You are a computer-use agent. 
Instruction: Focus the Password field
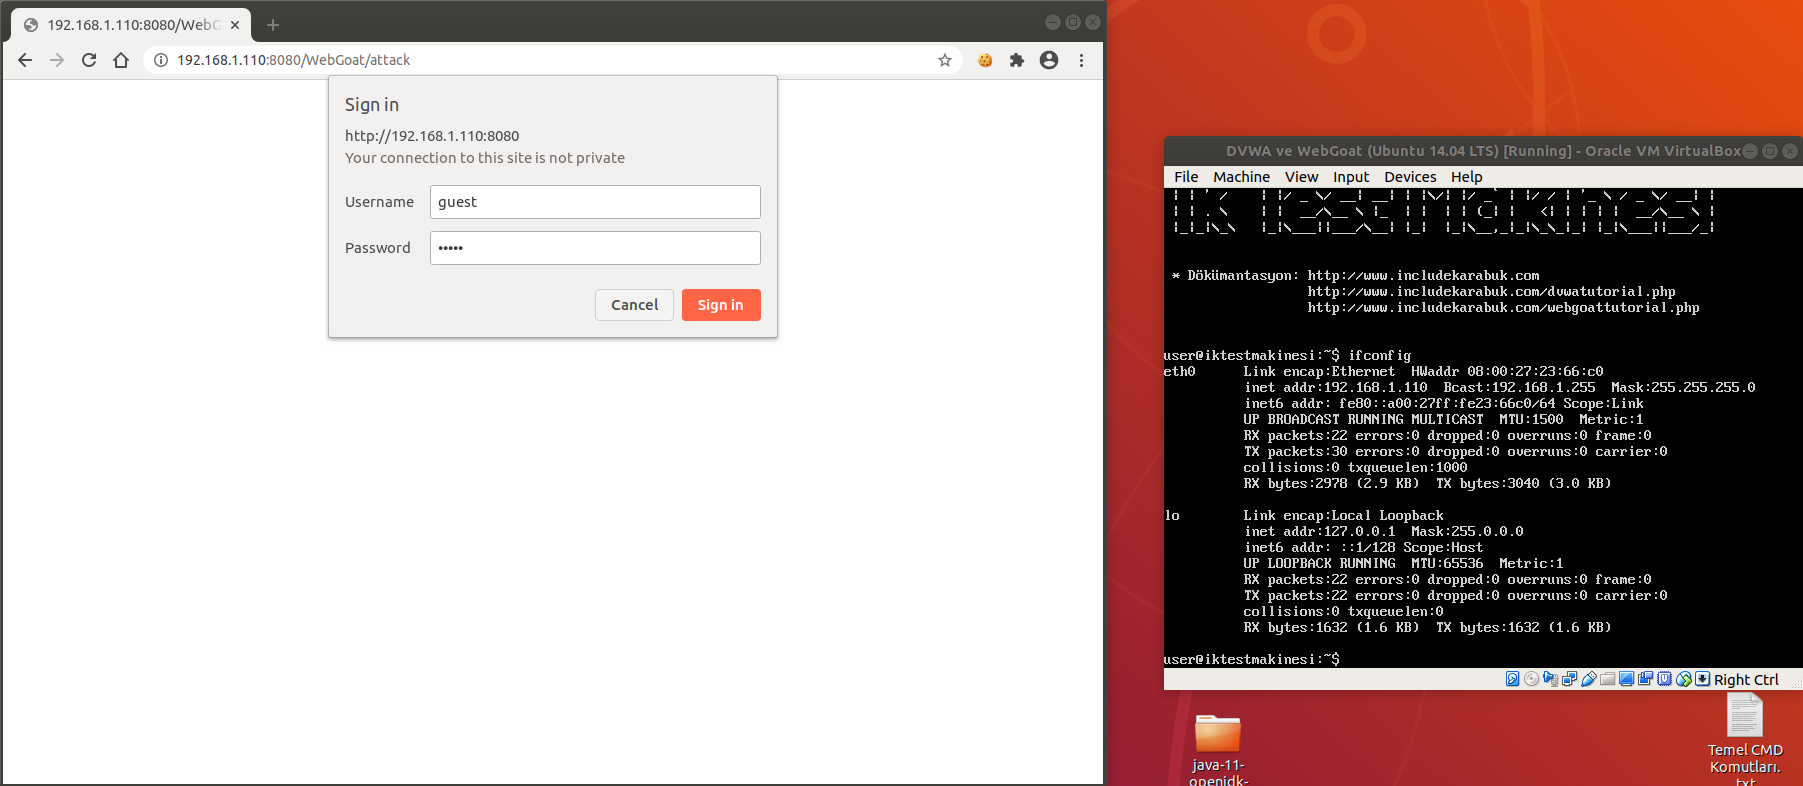(595, 248)
